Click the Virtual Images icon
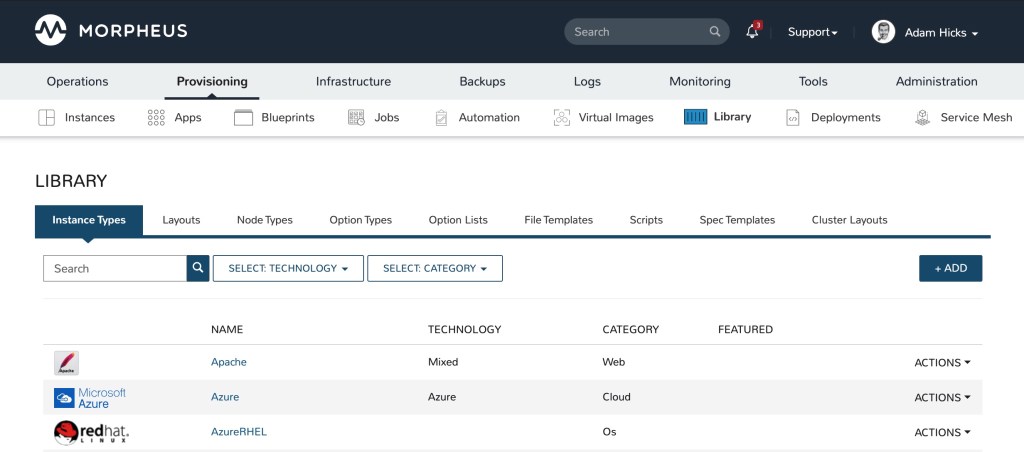 click(561, 117)
